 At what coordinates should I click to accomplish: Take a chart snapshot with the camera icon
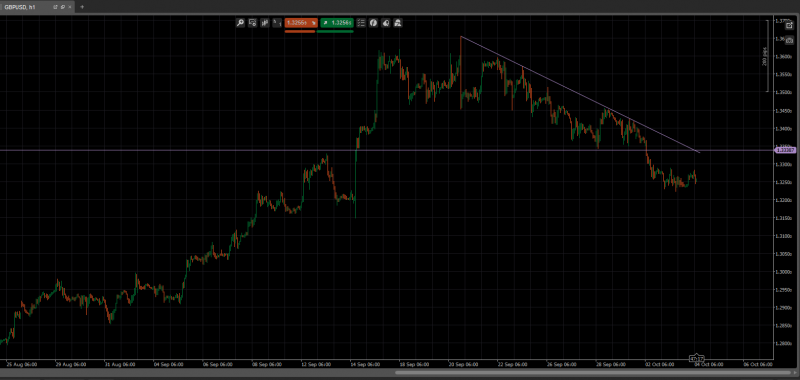789,40
